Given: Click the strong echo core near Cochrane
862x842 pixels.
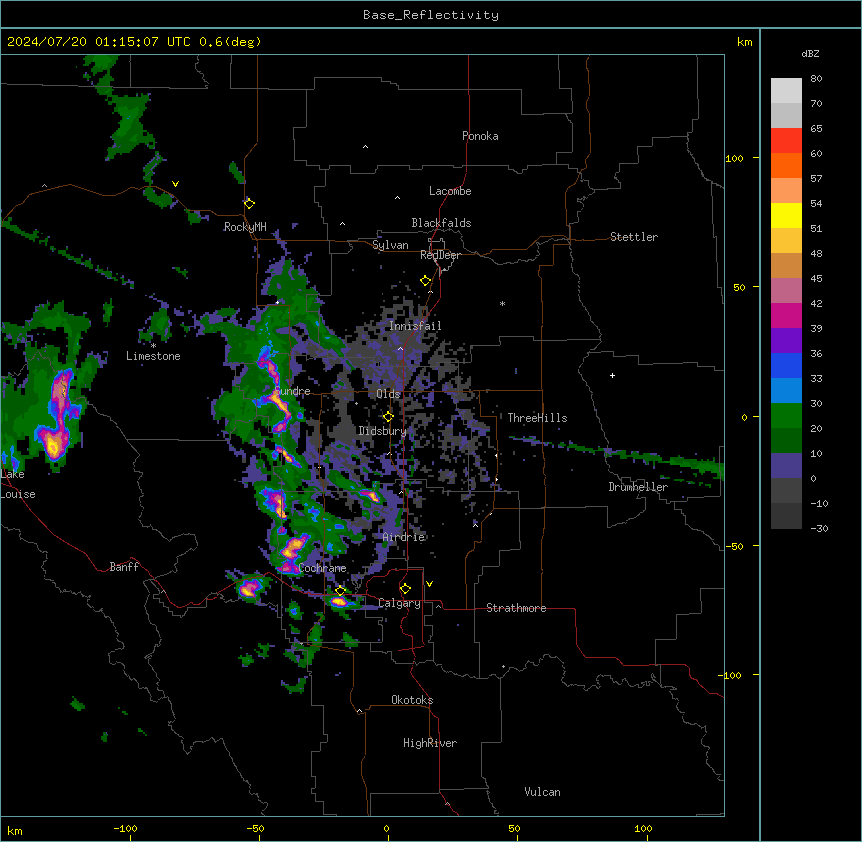Looking at the screenshot, I should (x=294, y=547).
